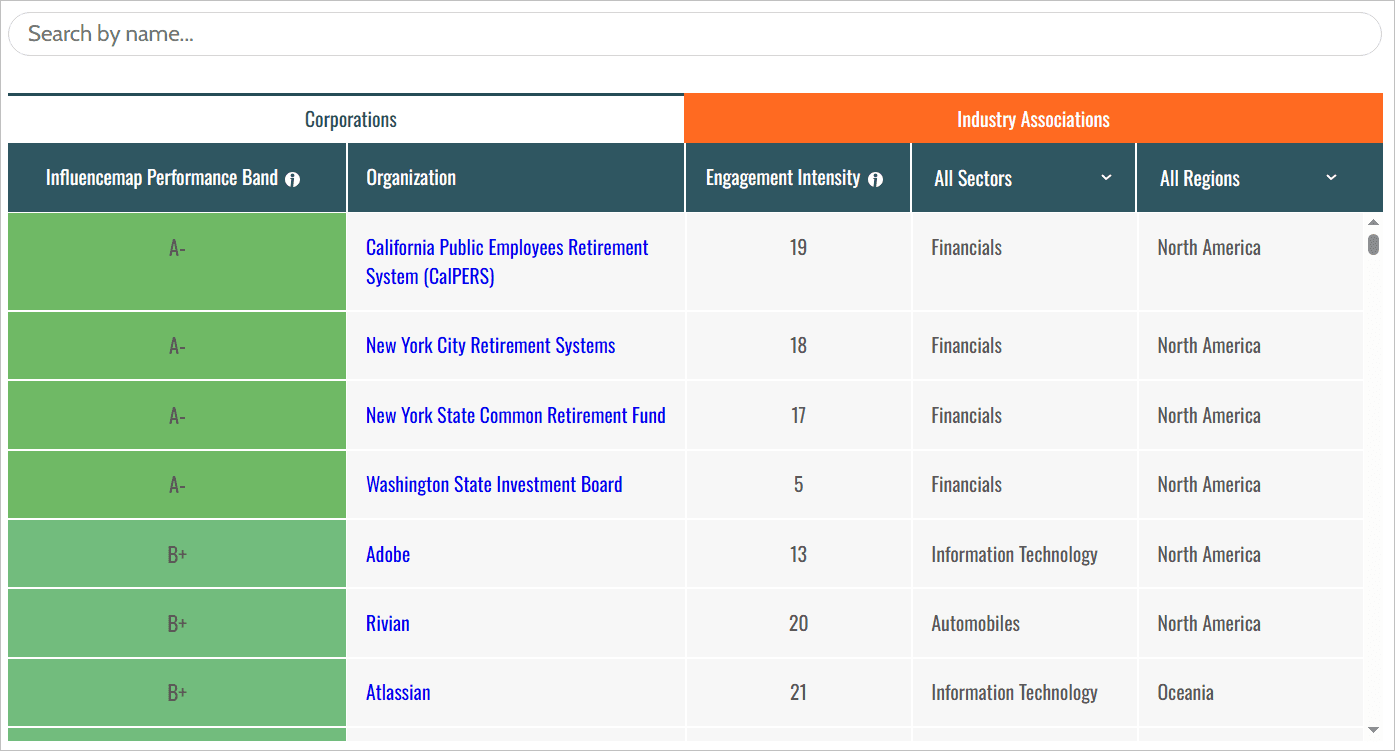The width and height of the screenshot is (1395, 751).
Task: Click the scrollbar up arrow
Action: [x=1373, y=223]
